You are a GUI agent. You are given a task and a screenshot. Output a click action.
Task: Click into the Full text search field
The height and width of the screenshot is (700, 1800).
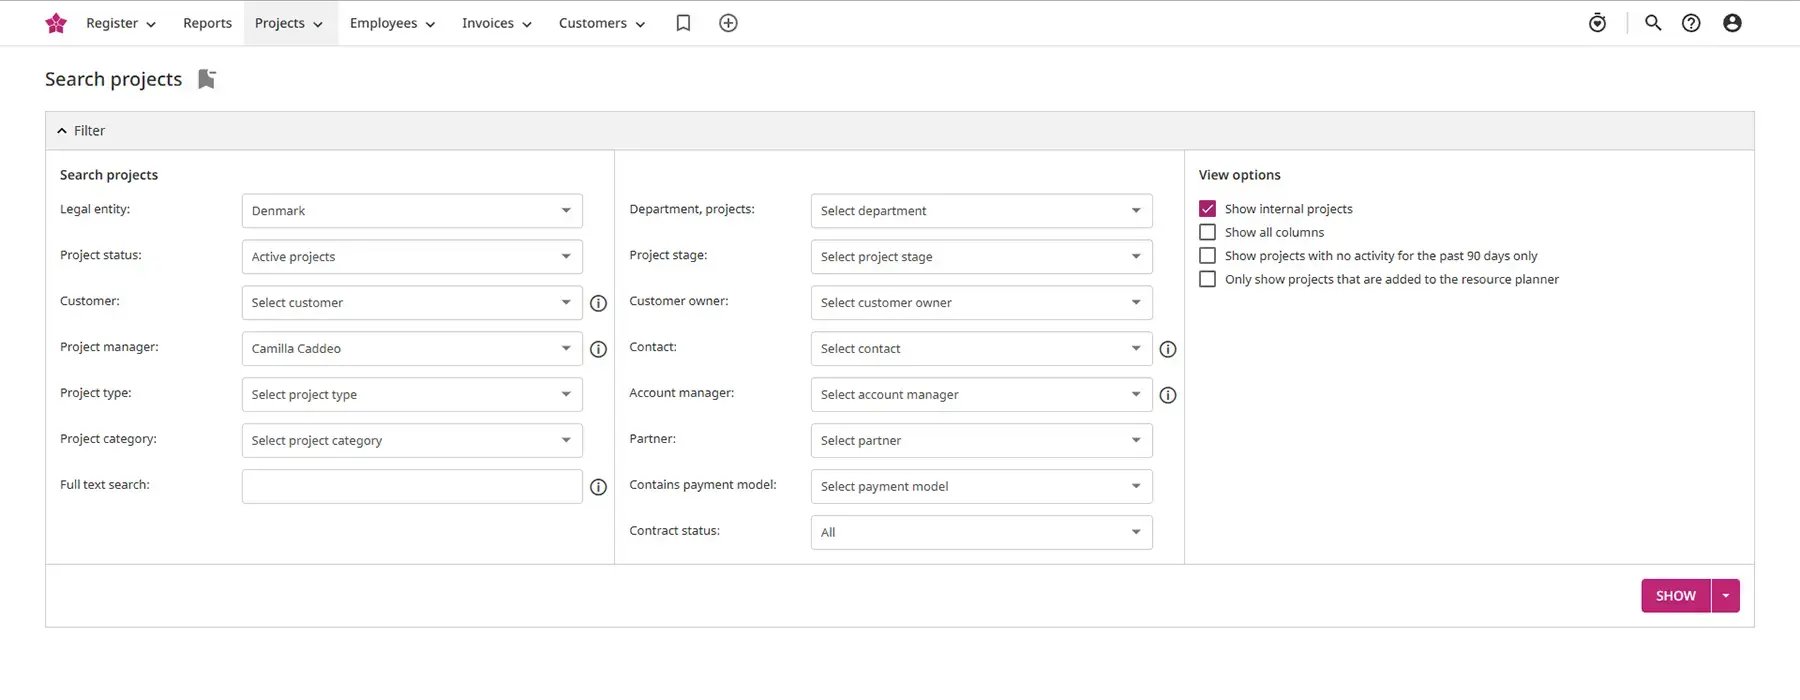[x=412, y=487]
